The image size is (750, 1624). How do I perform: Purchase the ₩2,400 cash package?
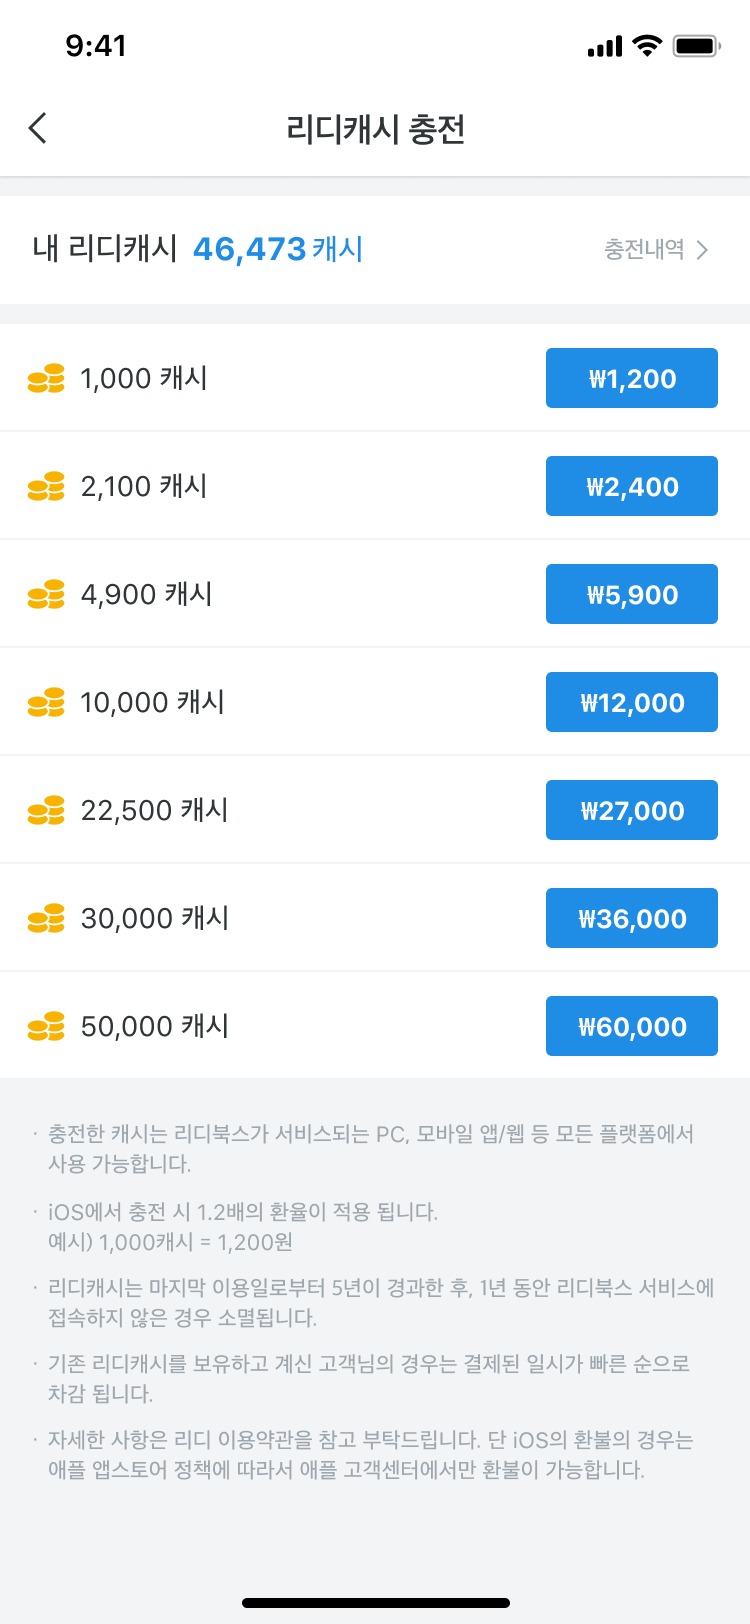[632, 486]
